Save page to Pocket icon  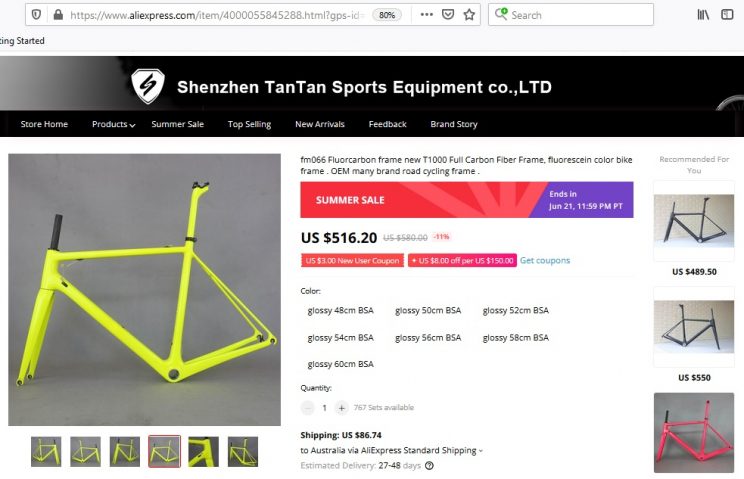[x=448, y=15]
